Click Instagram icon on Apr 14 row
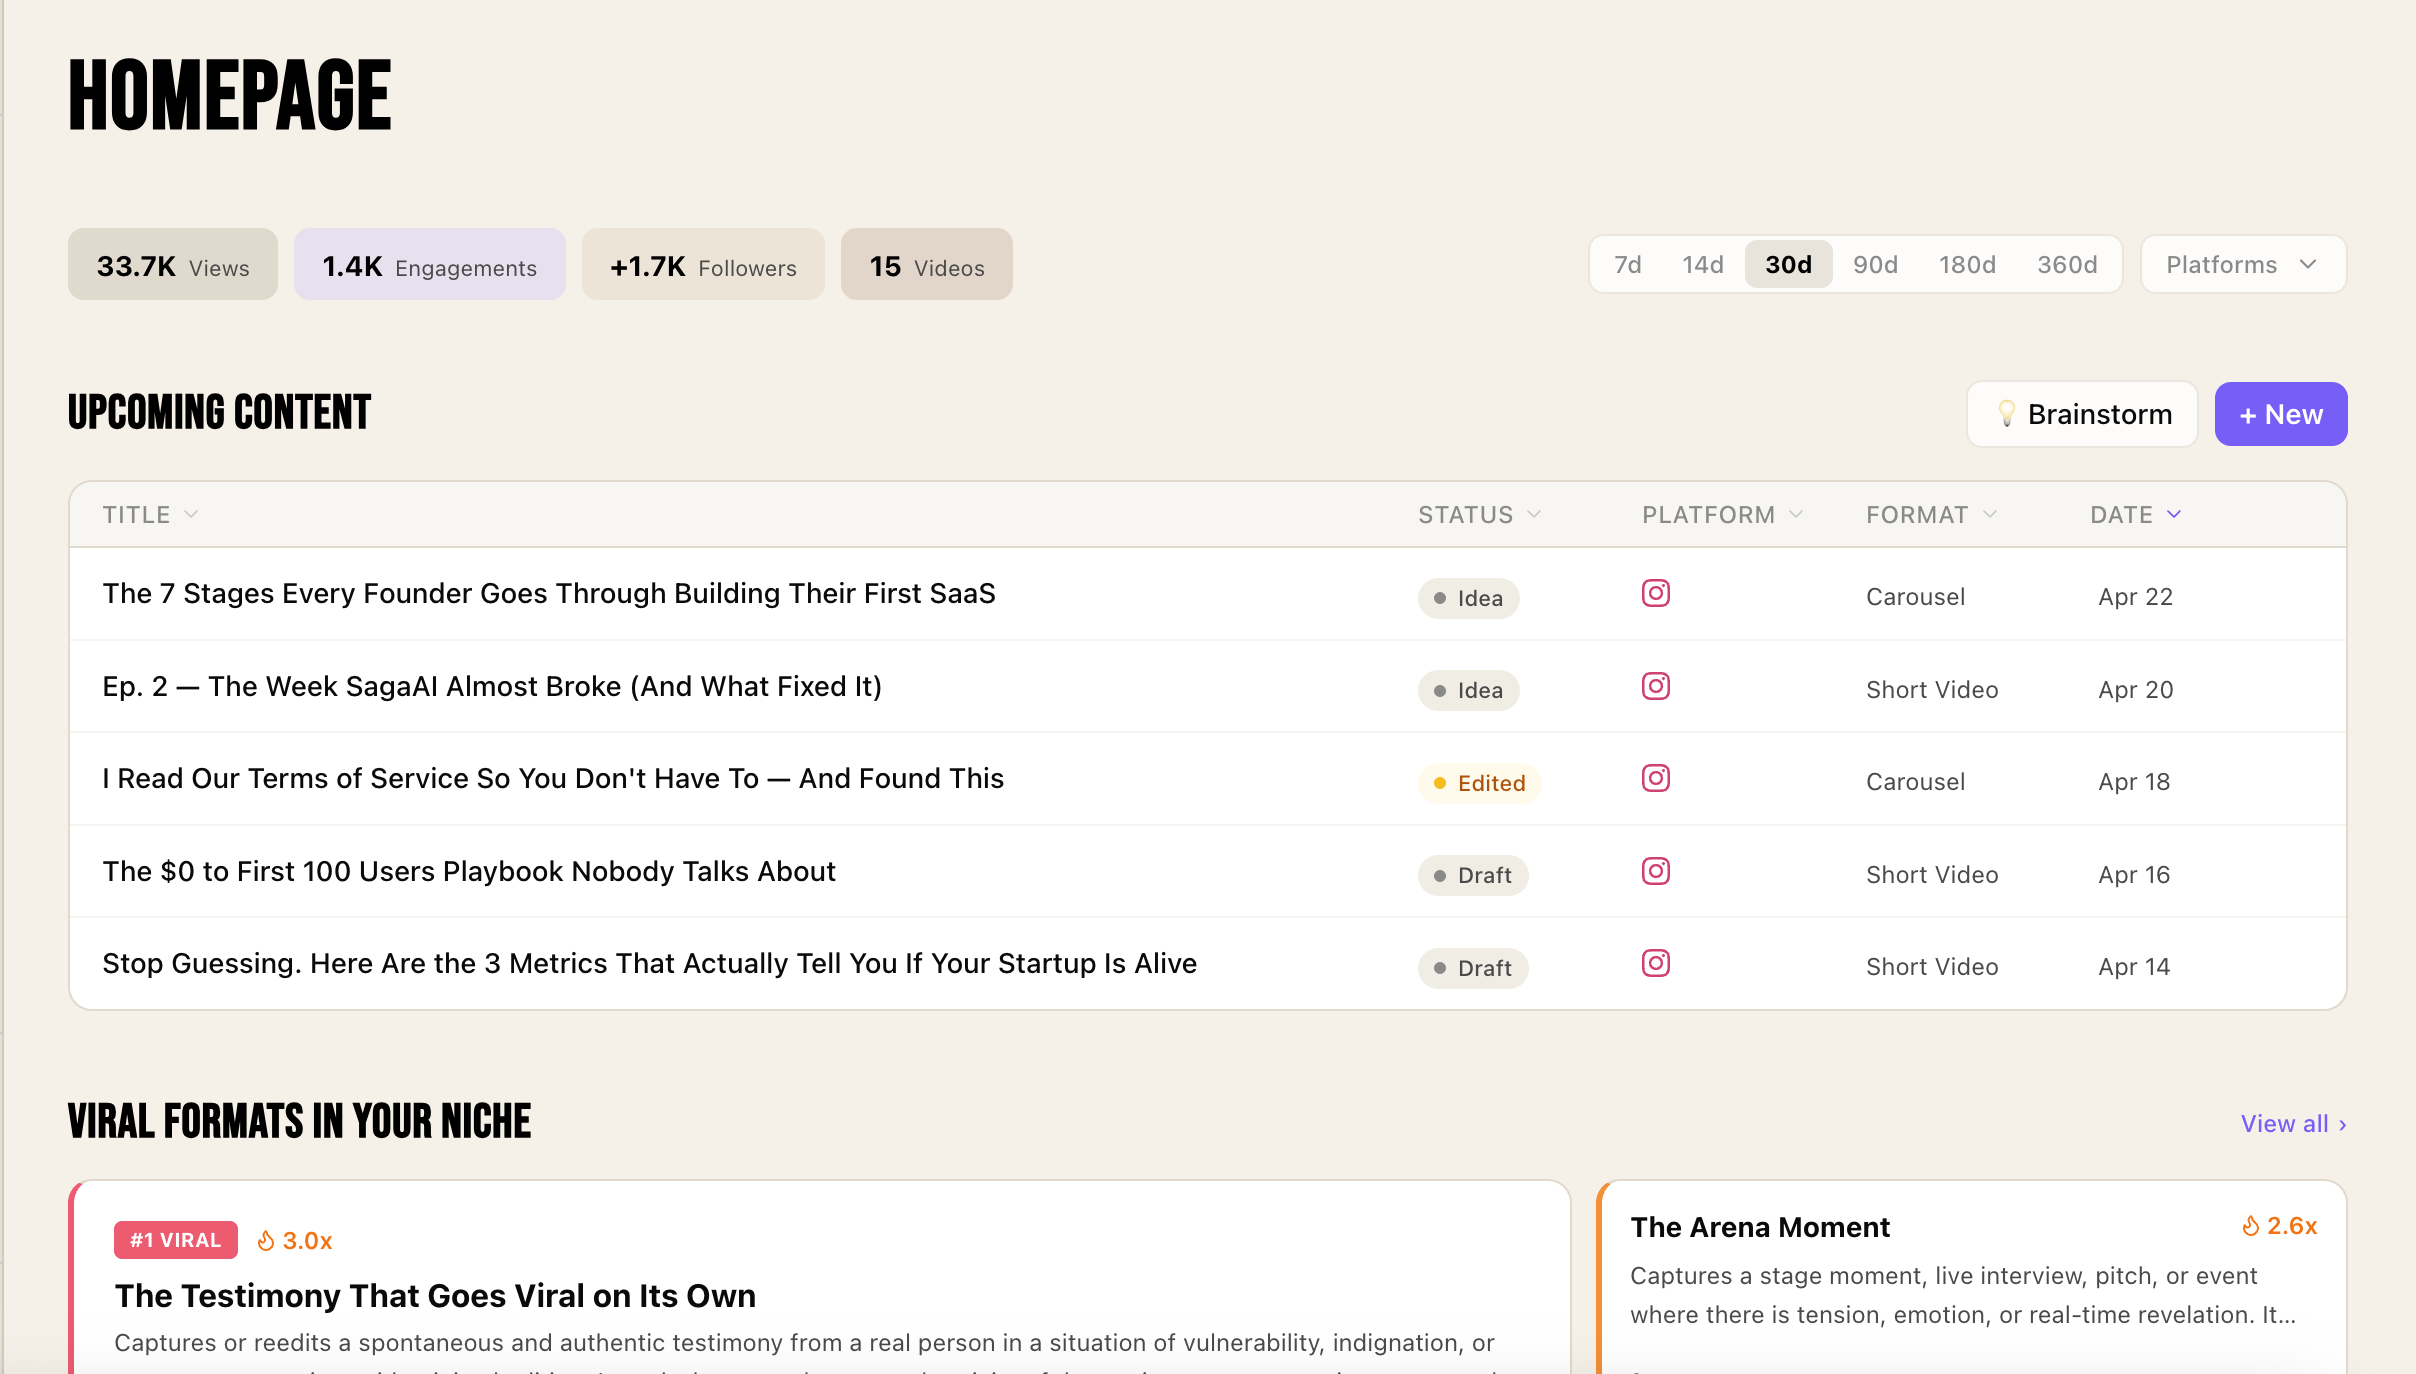The height and width of the screenshot is (1374, 2416). coord(1656,963)
